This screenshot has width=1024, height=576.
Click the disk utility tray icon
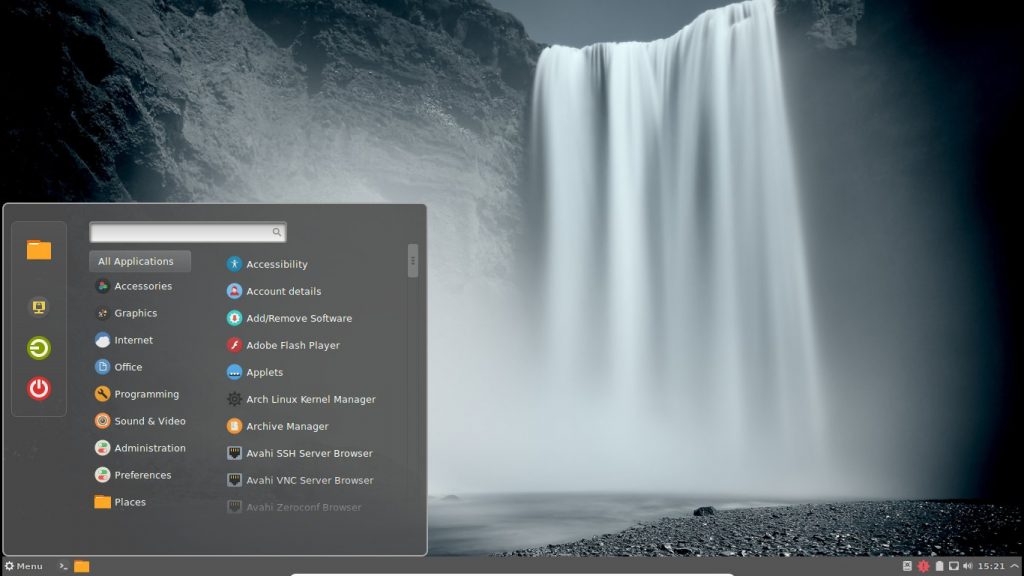click(x=907, y=566)
